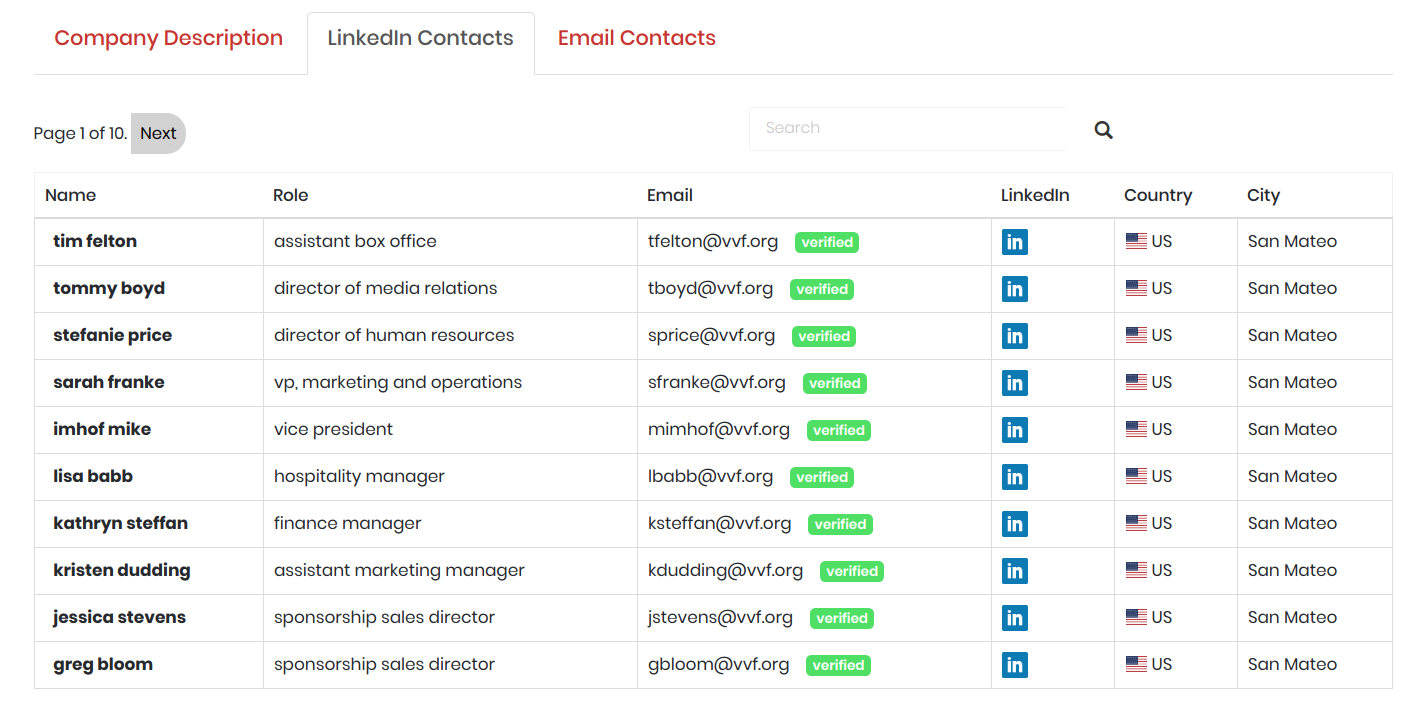This screenshot has height=712, width=1424.
Task: Open Lisa Babb's LinkedIn icon
Action: point(1014,477)
